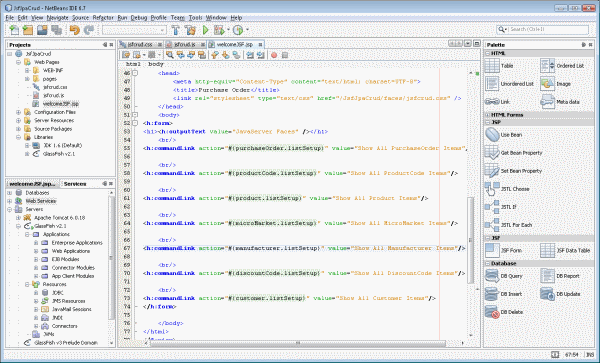Select the Unordered List palette item
This screenshot has height=363, width=600.
pyautogui.click(x=509, y=84)
